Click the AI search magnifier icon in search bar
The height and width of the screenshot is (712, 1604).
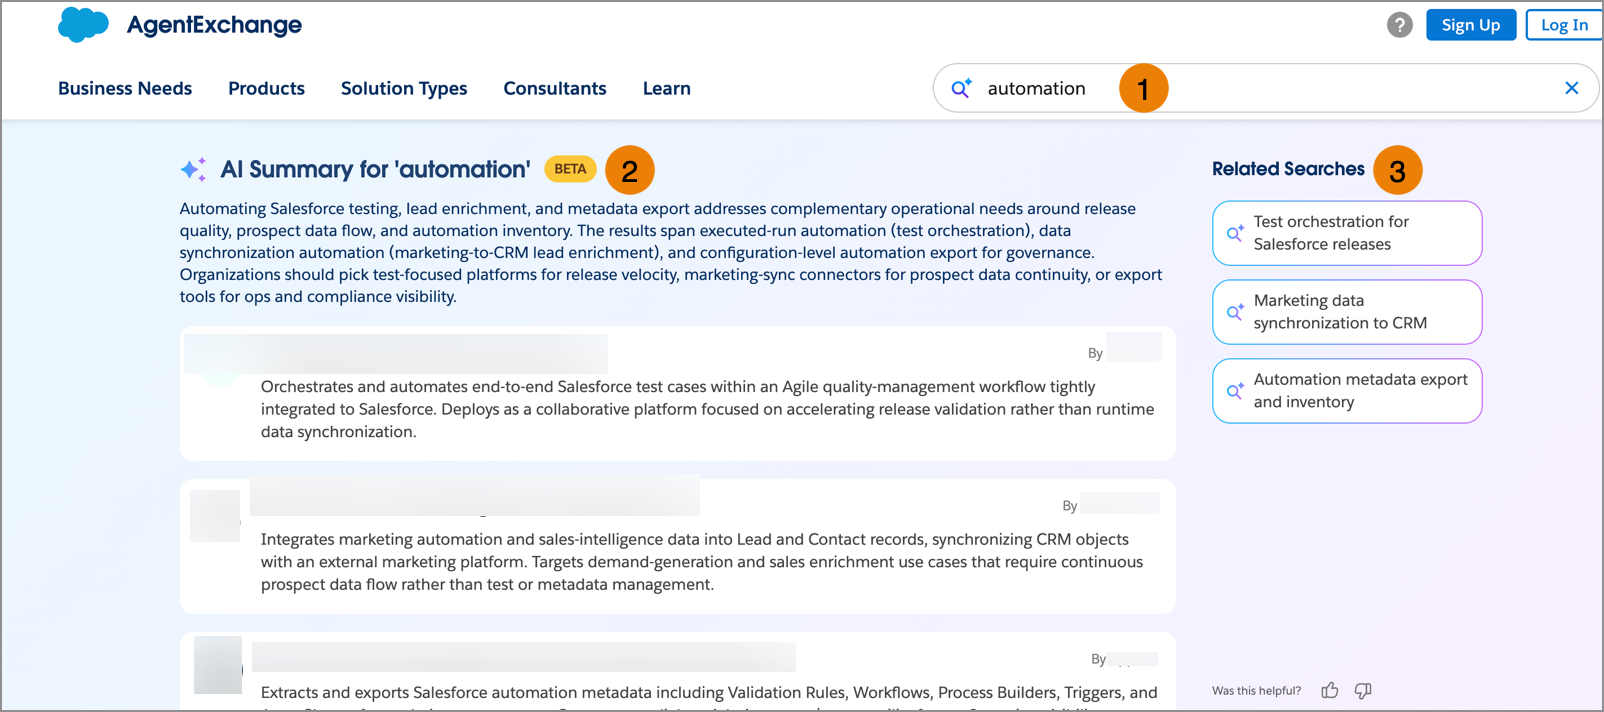click(x=961, y=88)
